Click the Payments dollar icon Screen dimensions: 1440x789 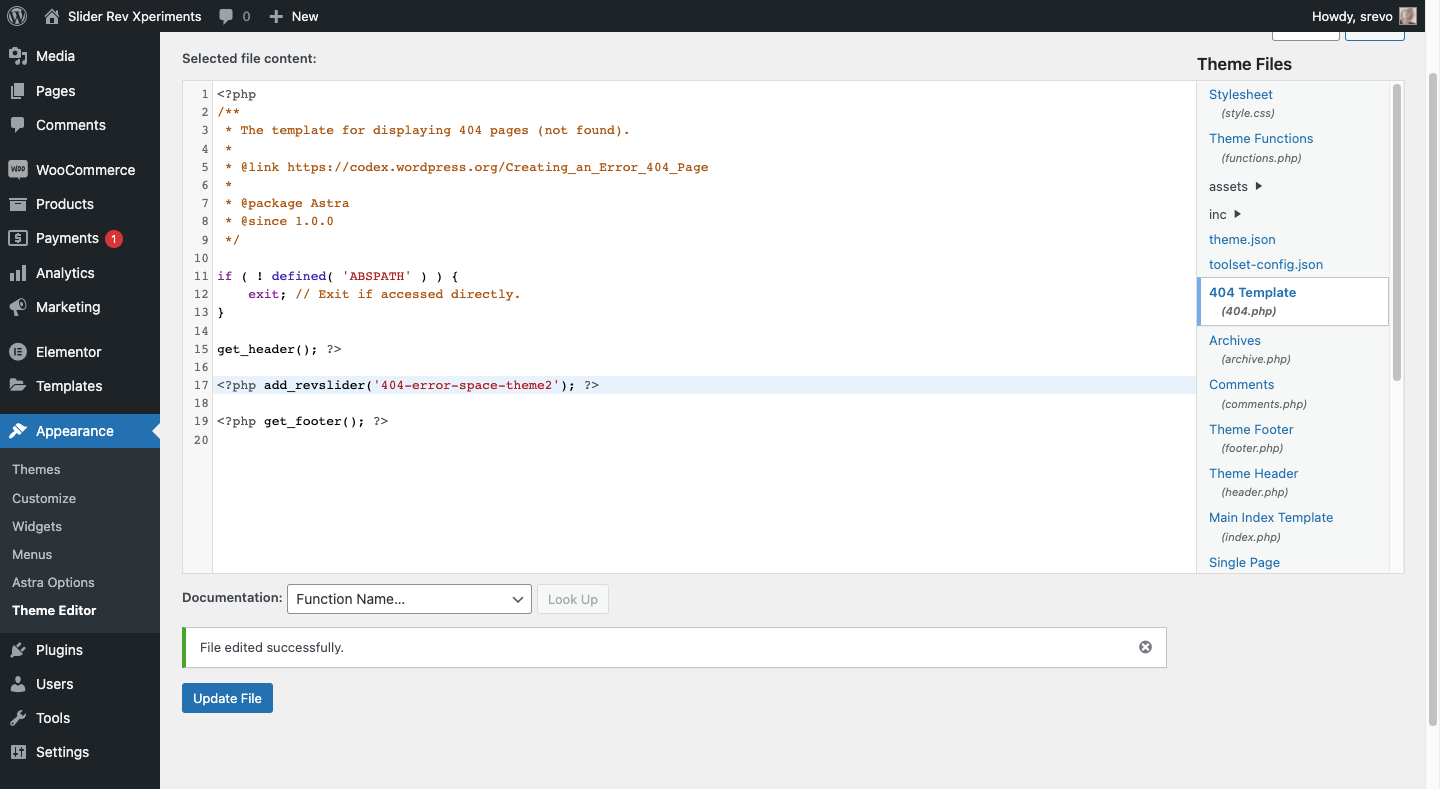click(x=18, y=238)
